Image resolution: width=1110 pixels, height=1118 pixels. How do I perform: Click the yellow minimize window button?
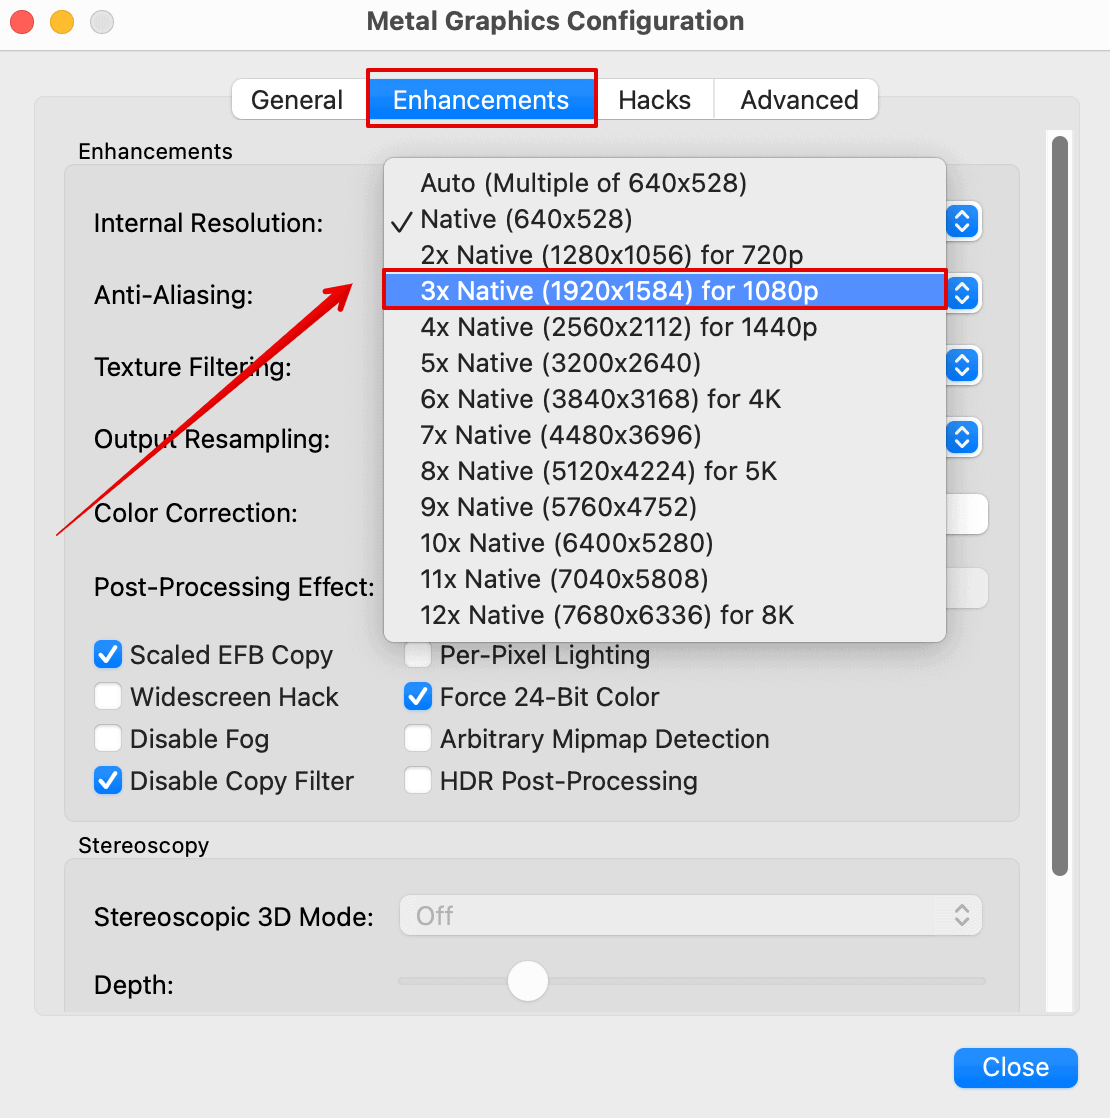pos(62,21)
